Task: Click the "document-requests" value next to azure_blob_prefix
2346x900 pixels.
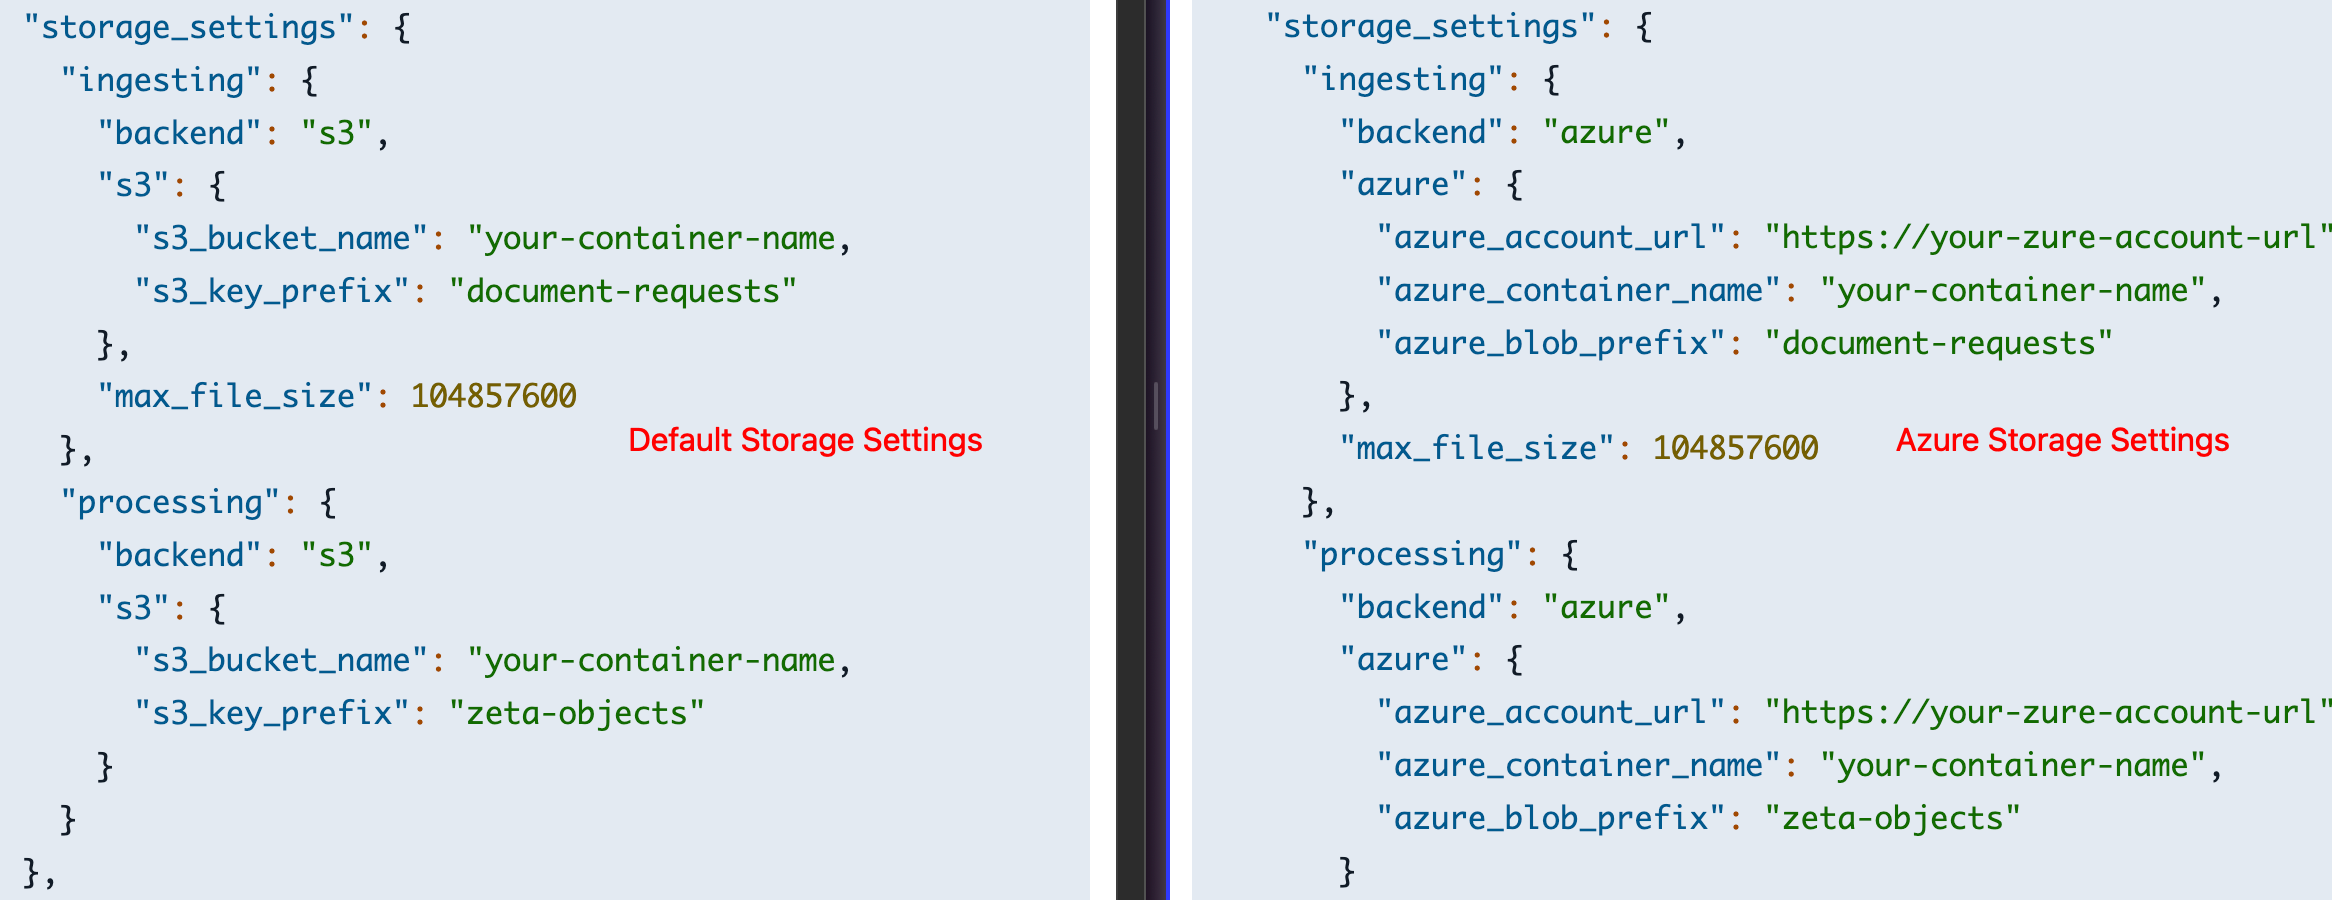Action: pos(1938,343)
